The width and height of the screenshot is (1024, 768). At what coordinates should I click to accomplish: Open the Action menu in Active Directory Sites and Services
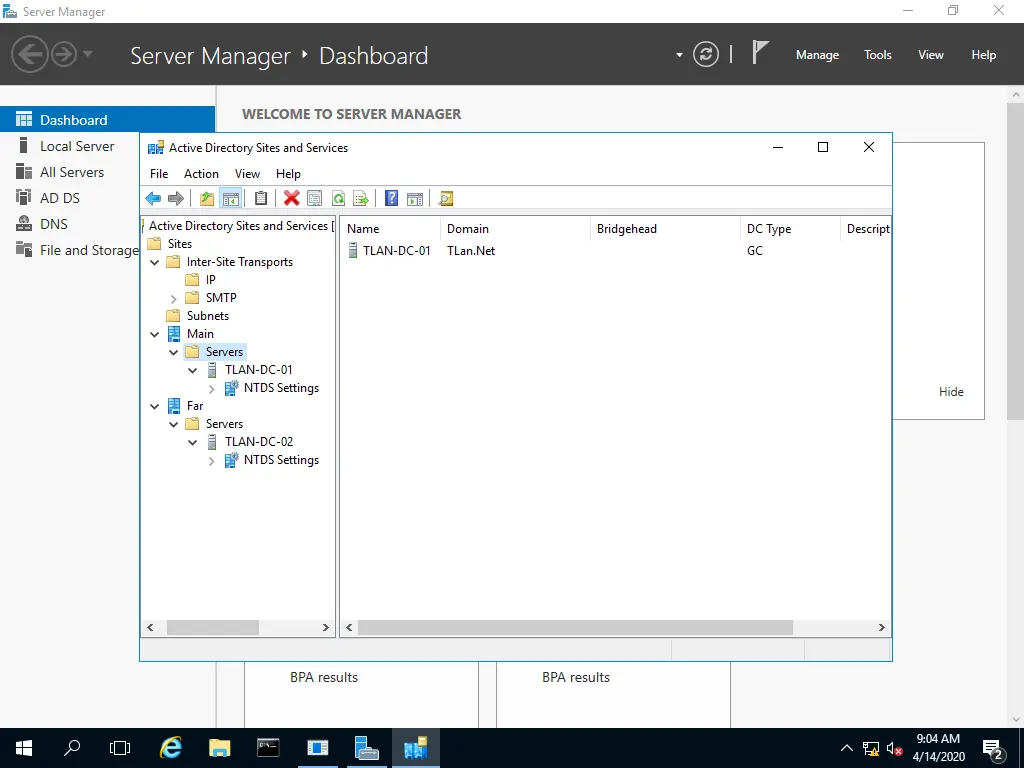click(201, 174)
